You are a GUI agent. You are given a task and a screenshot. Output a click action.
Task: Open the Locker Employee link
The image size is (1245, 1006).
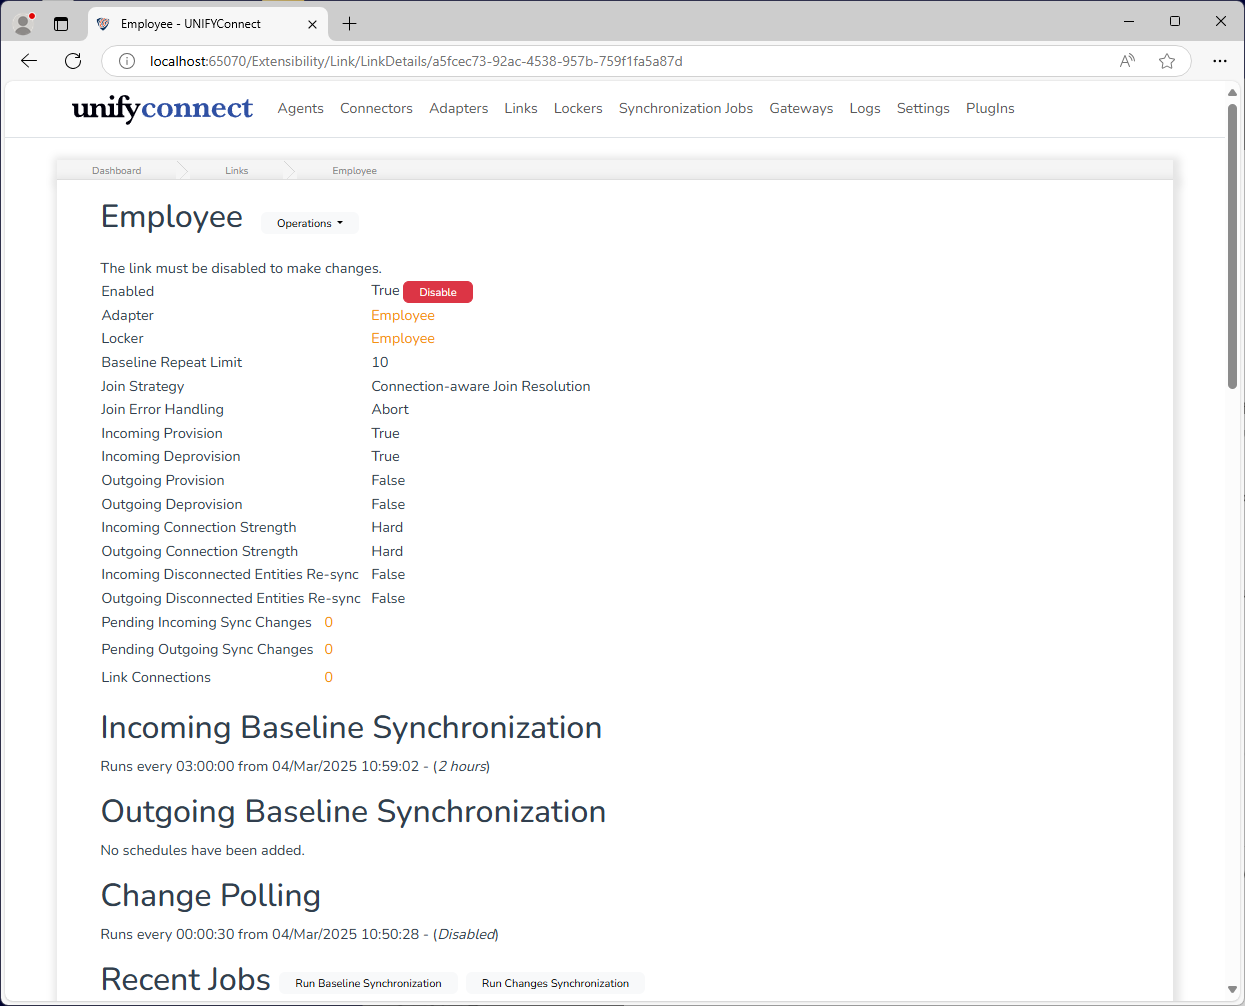coord(403,338)
